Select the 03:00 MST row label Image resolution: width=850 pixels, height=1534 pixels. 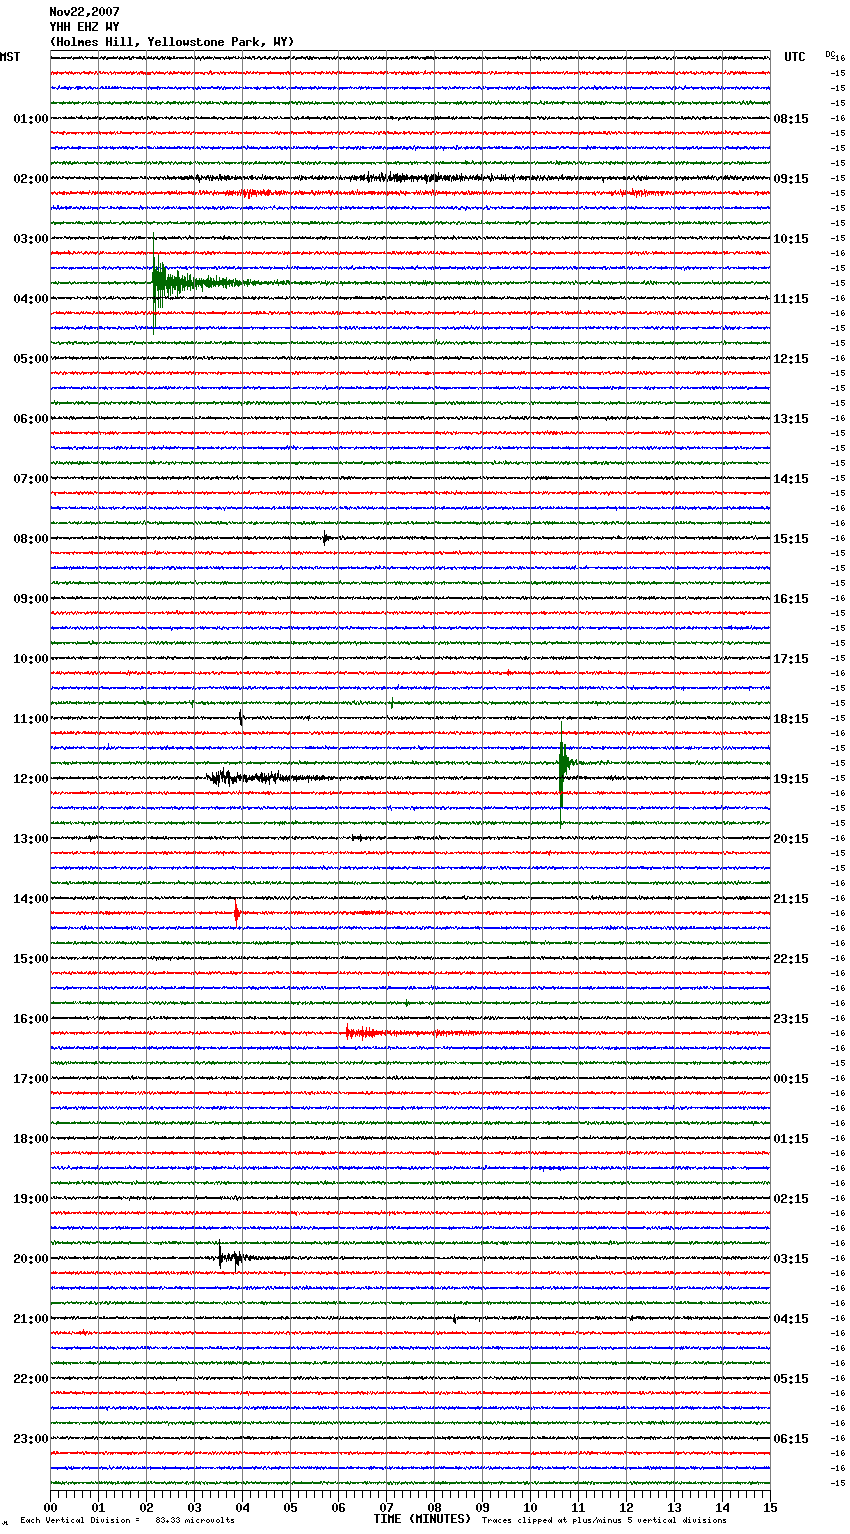[31, 239]
